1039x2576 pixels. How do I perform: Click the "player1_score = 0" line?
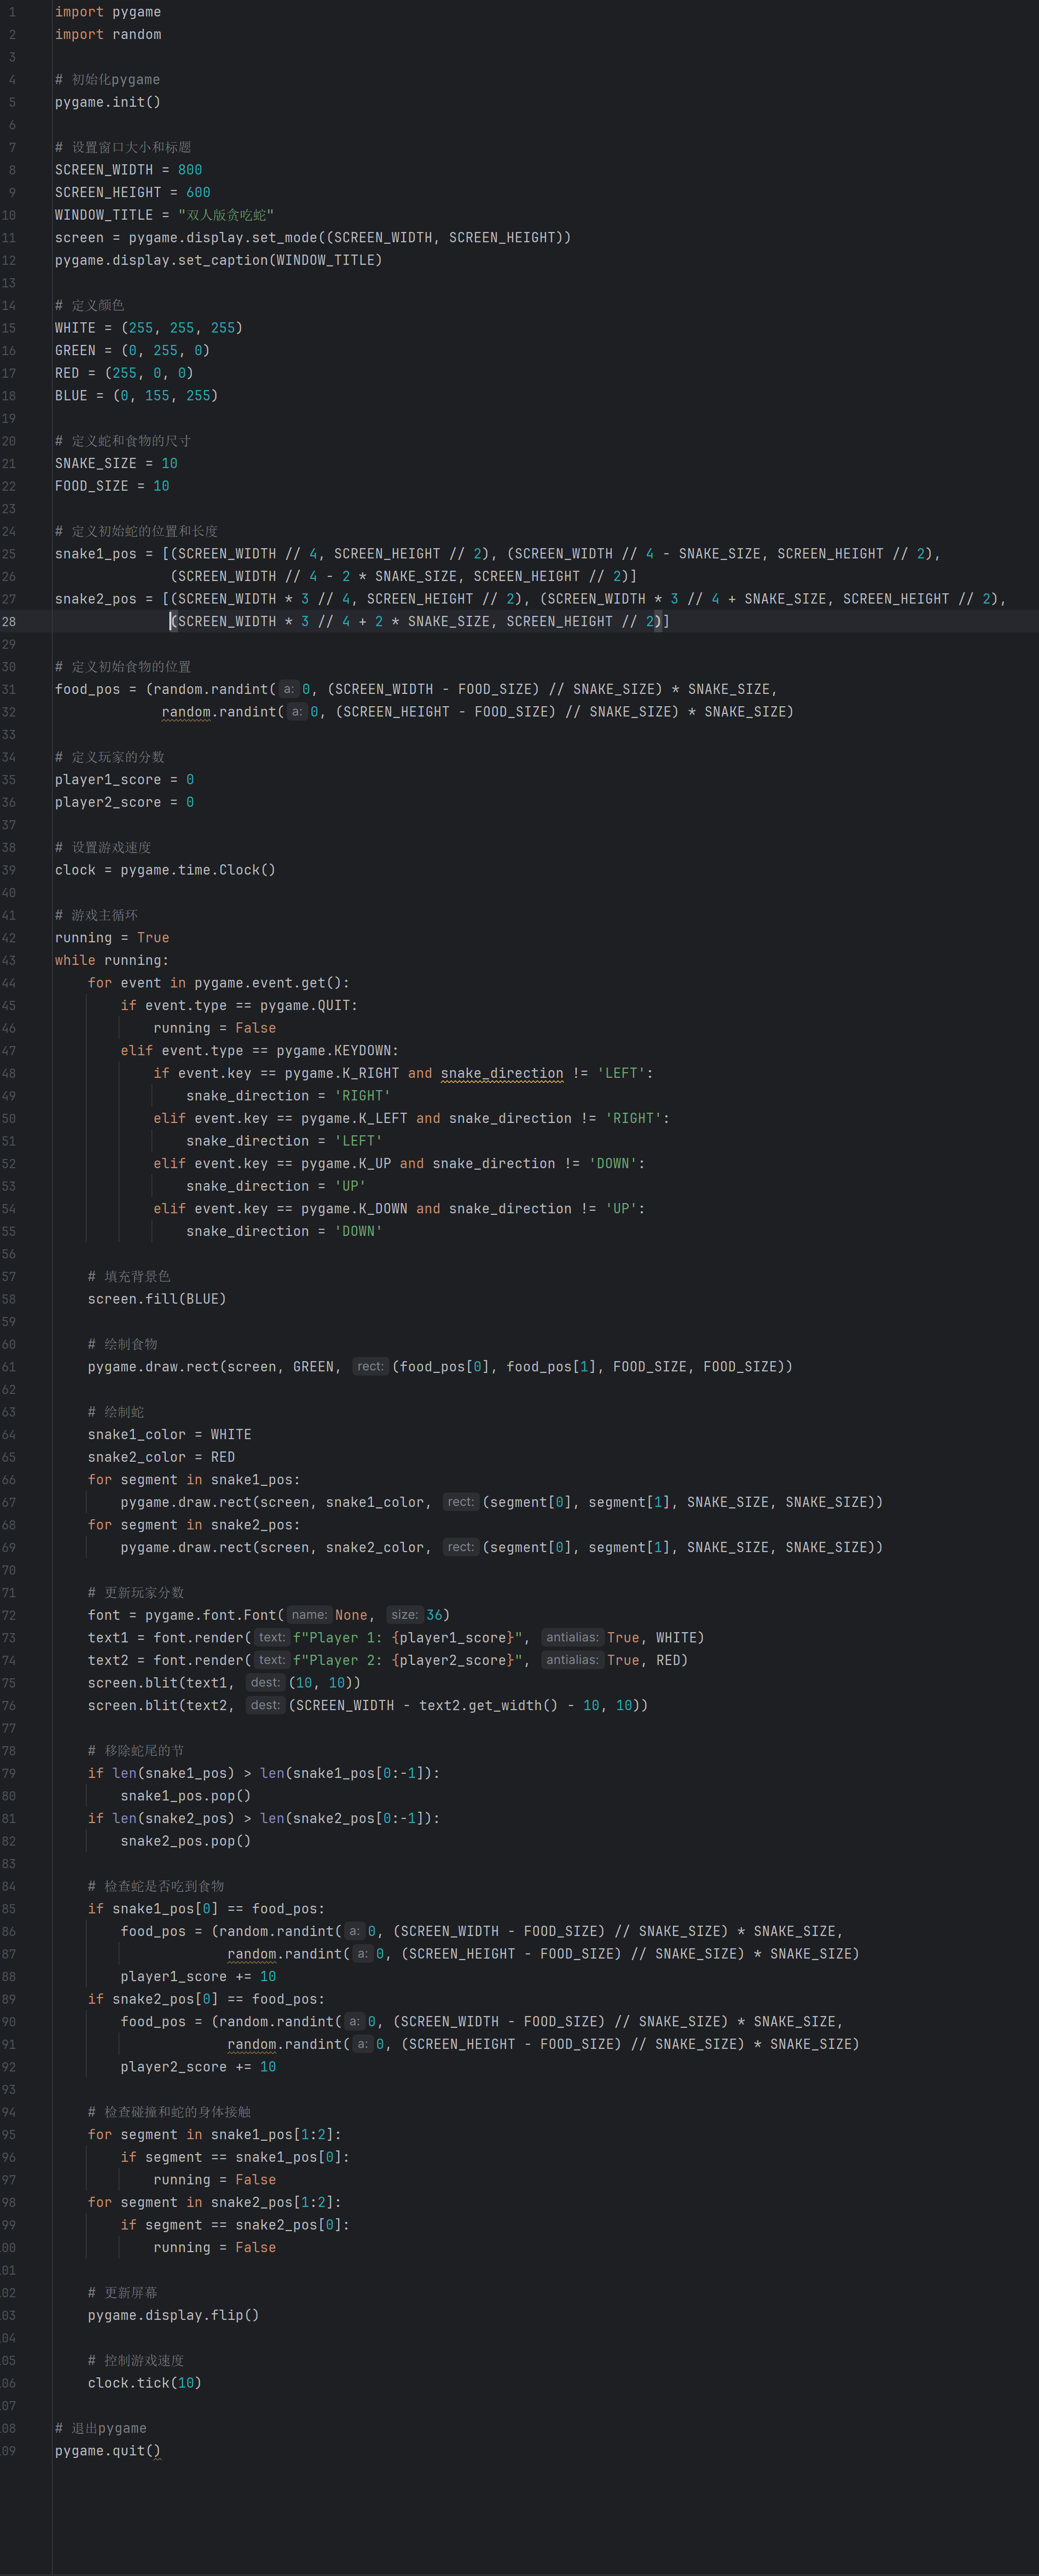pos(124,780)
